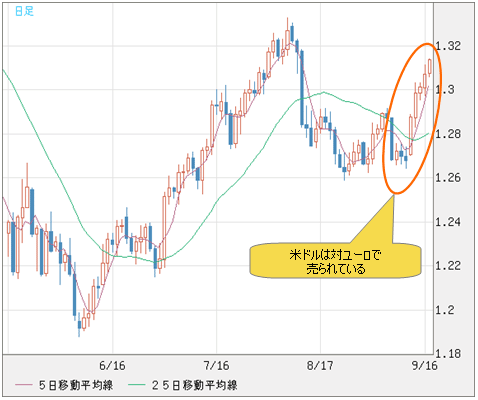478x400 pixels.
Task: Click the latest candlestick inside the orange ellipse
Action: (430, 67)
